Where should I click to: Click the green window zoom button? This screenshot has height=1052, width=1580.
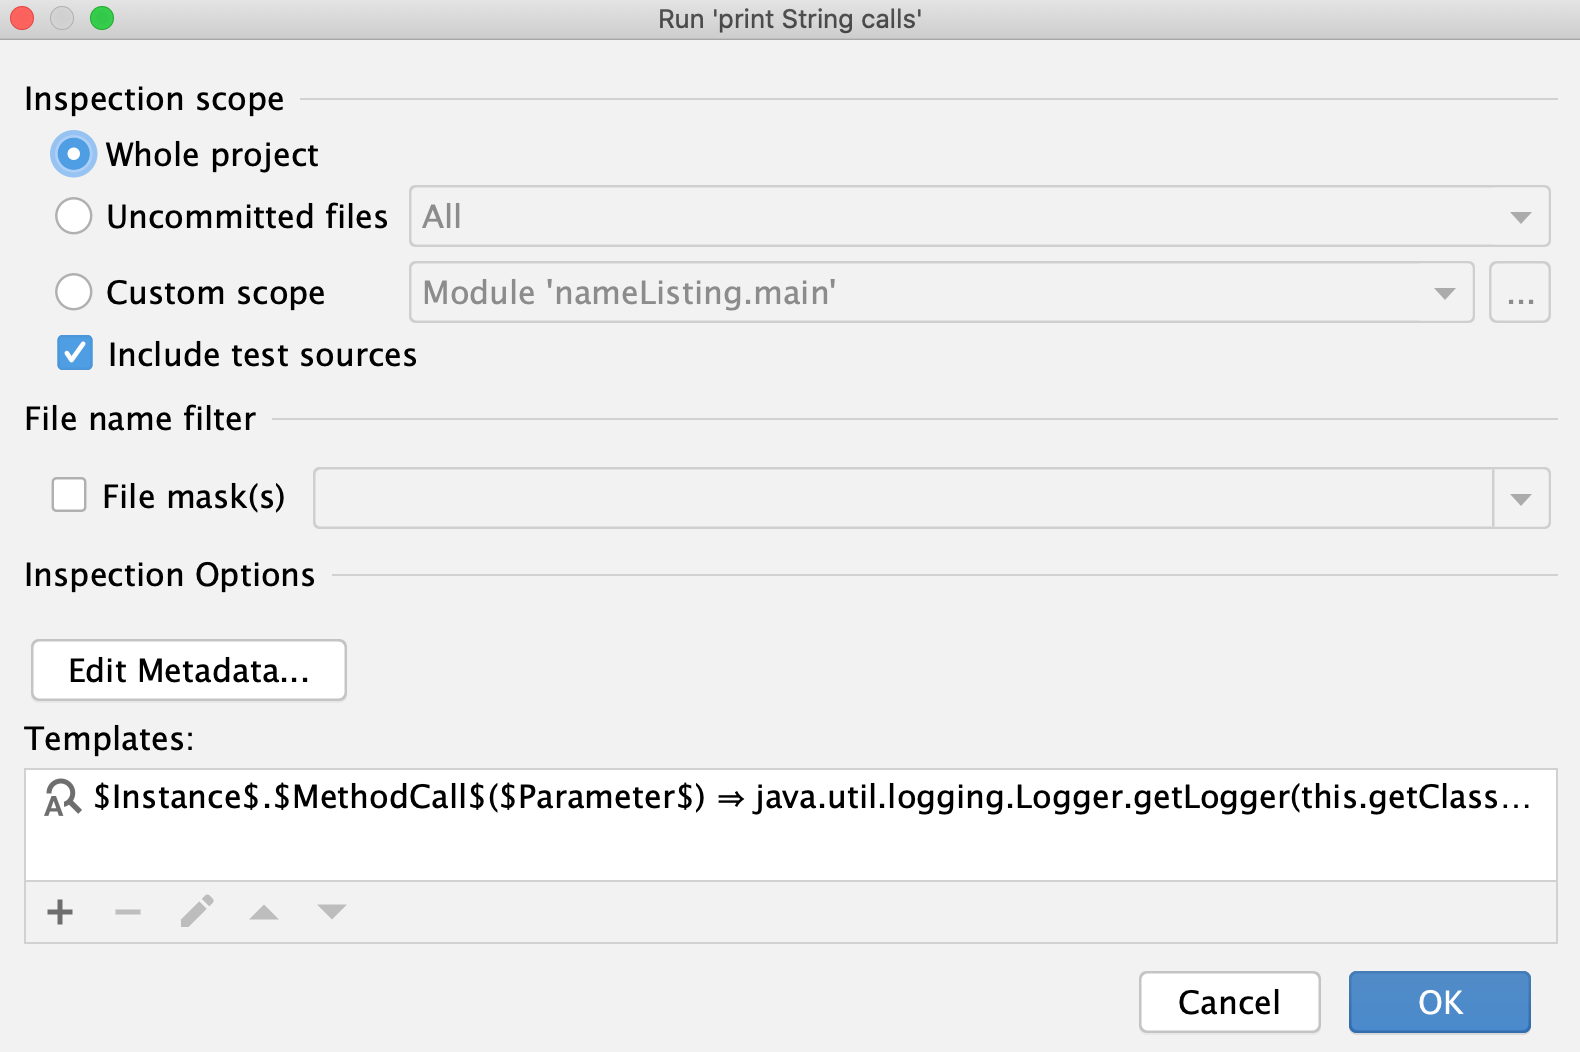(x=102, y=18)
